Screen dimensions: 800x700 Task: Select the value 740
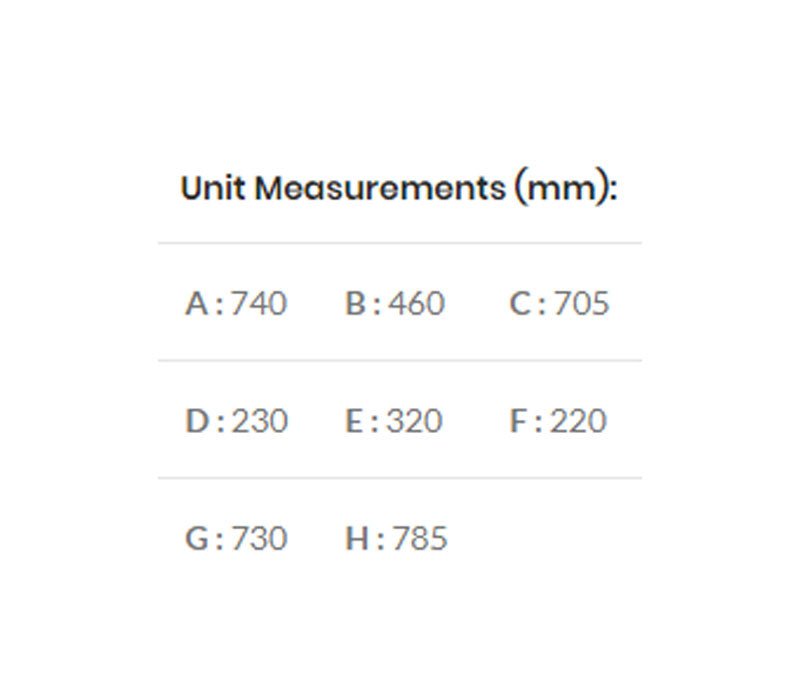tap(259, 303)
